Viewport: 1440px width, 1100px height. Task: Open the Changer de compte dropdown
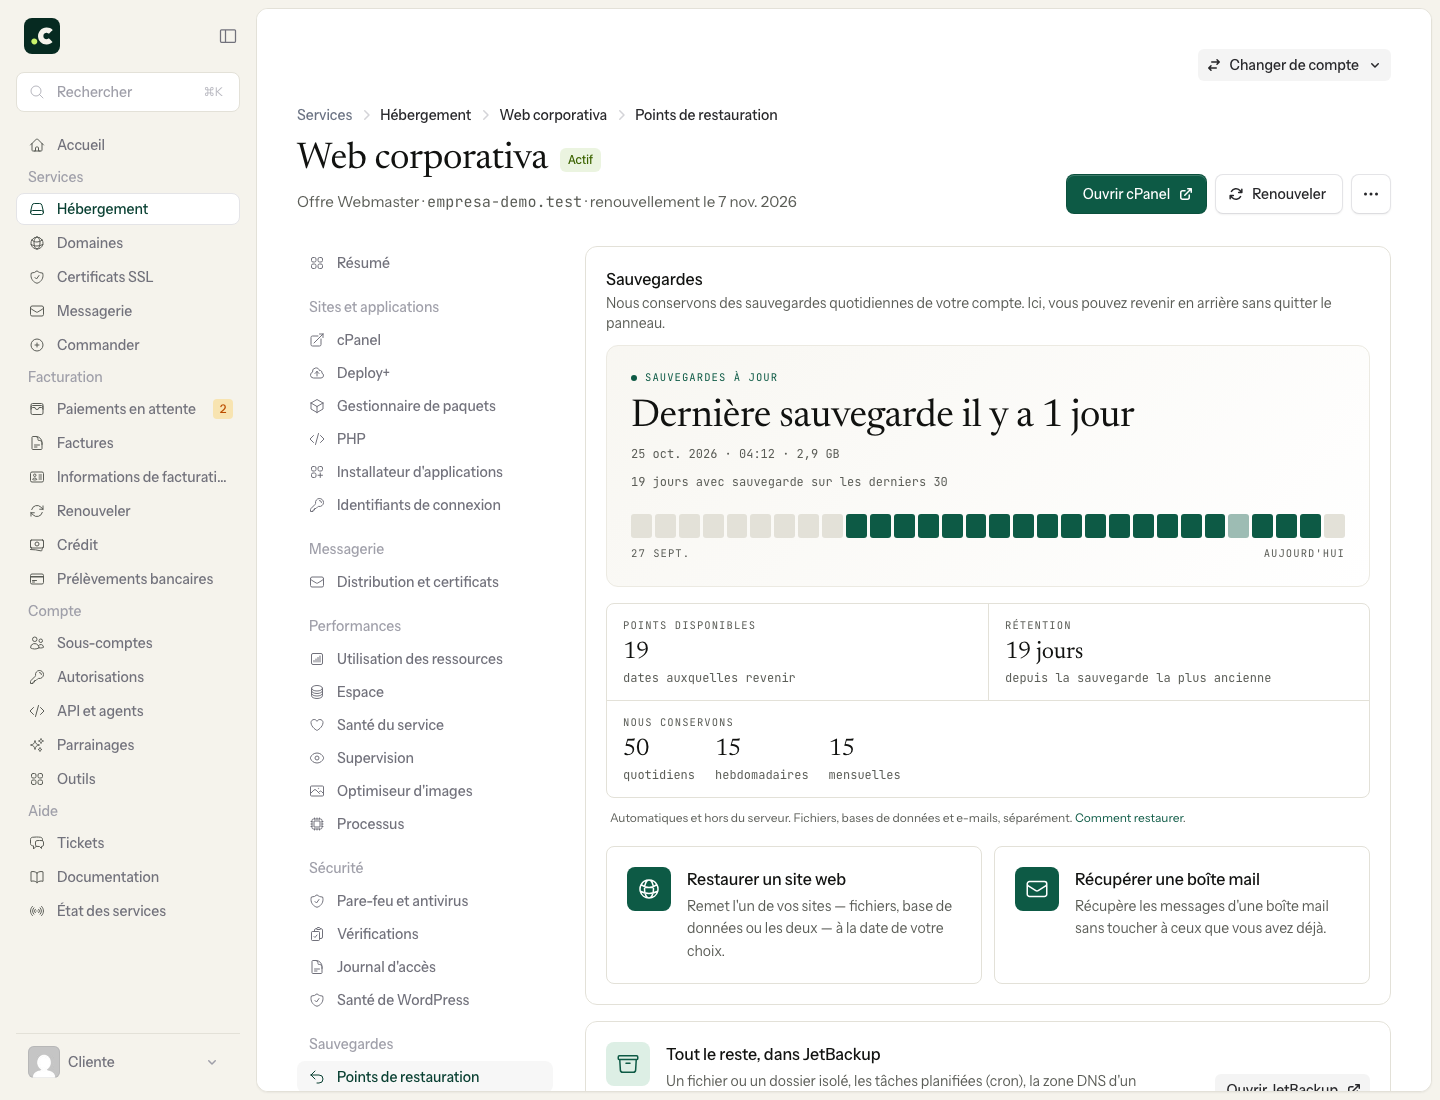[x=1294, y=65]
